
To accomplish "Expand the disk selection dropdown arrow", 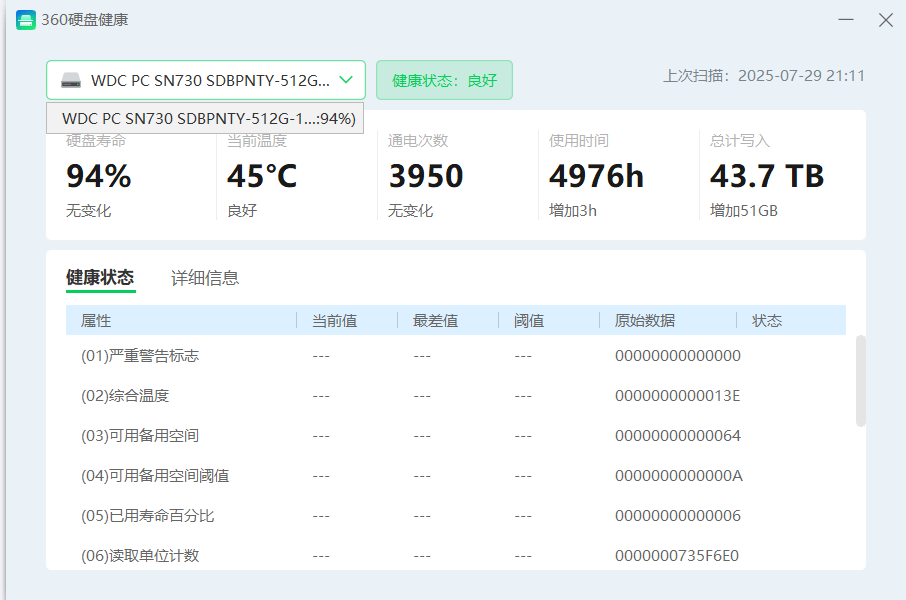I will (346, 80).
